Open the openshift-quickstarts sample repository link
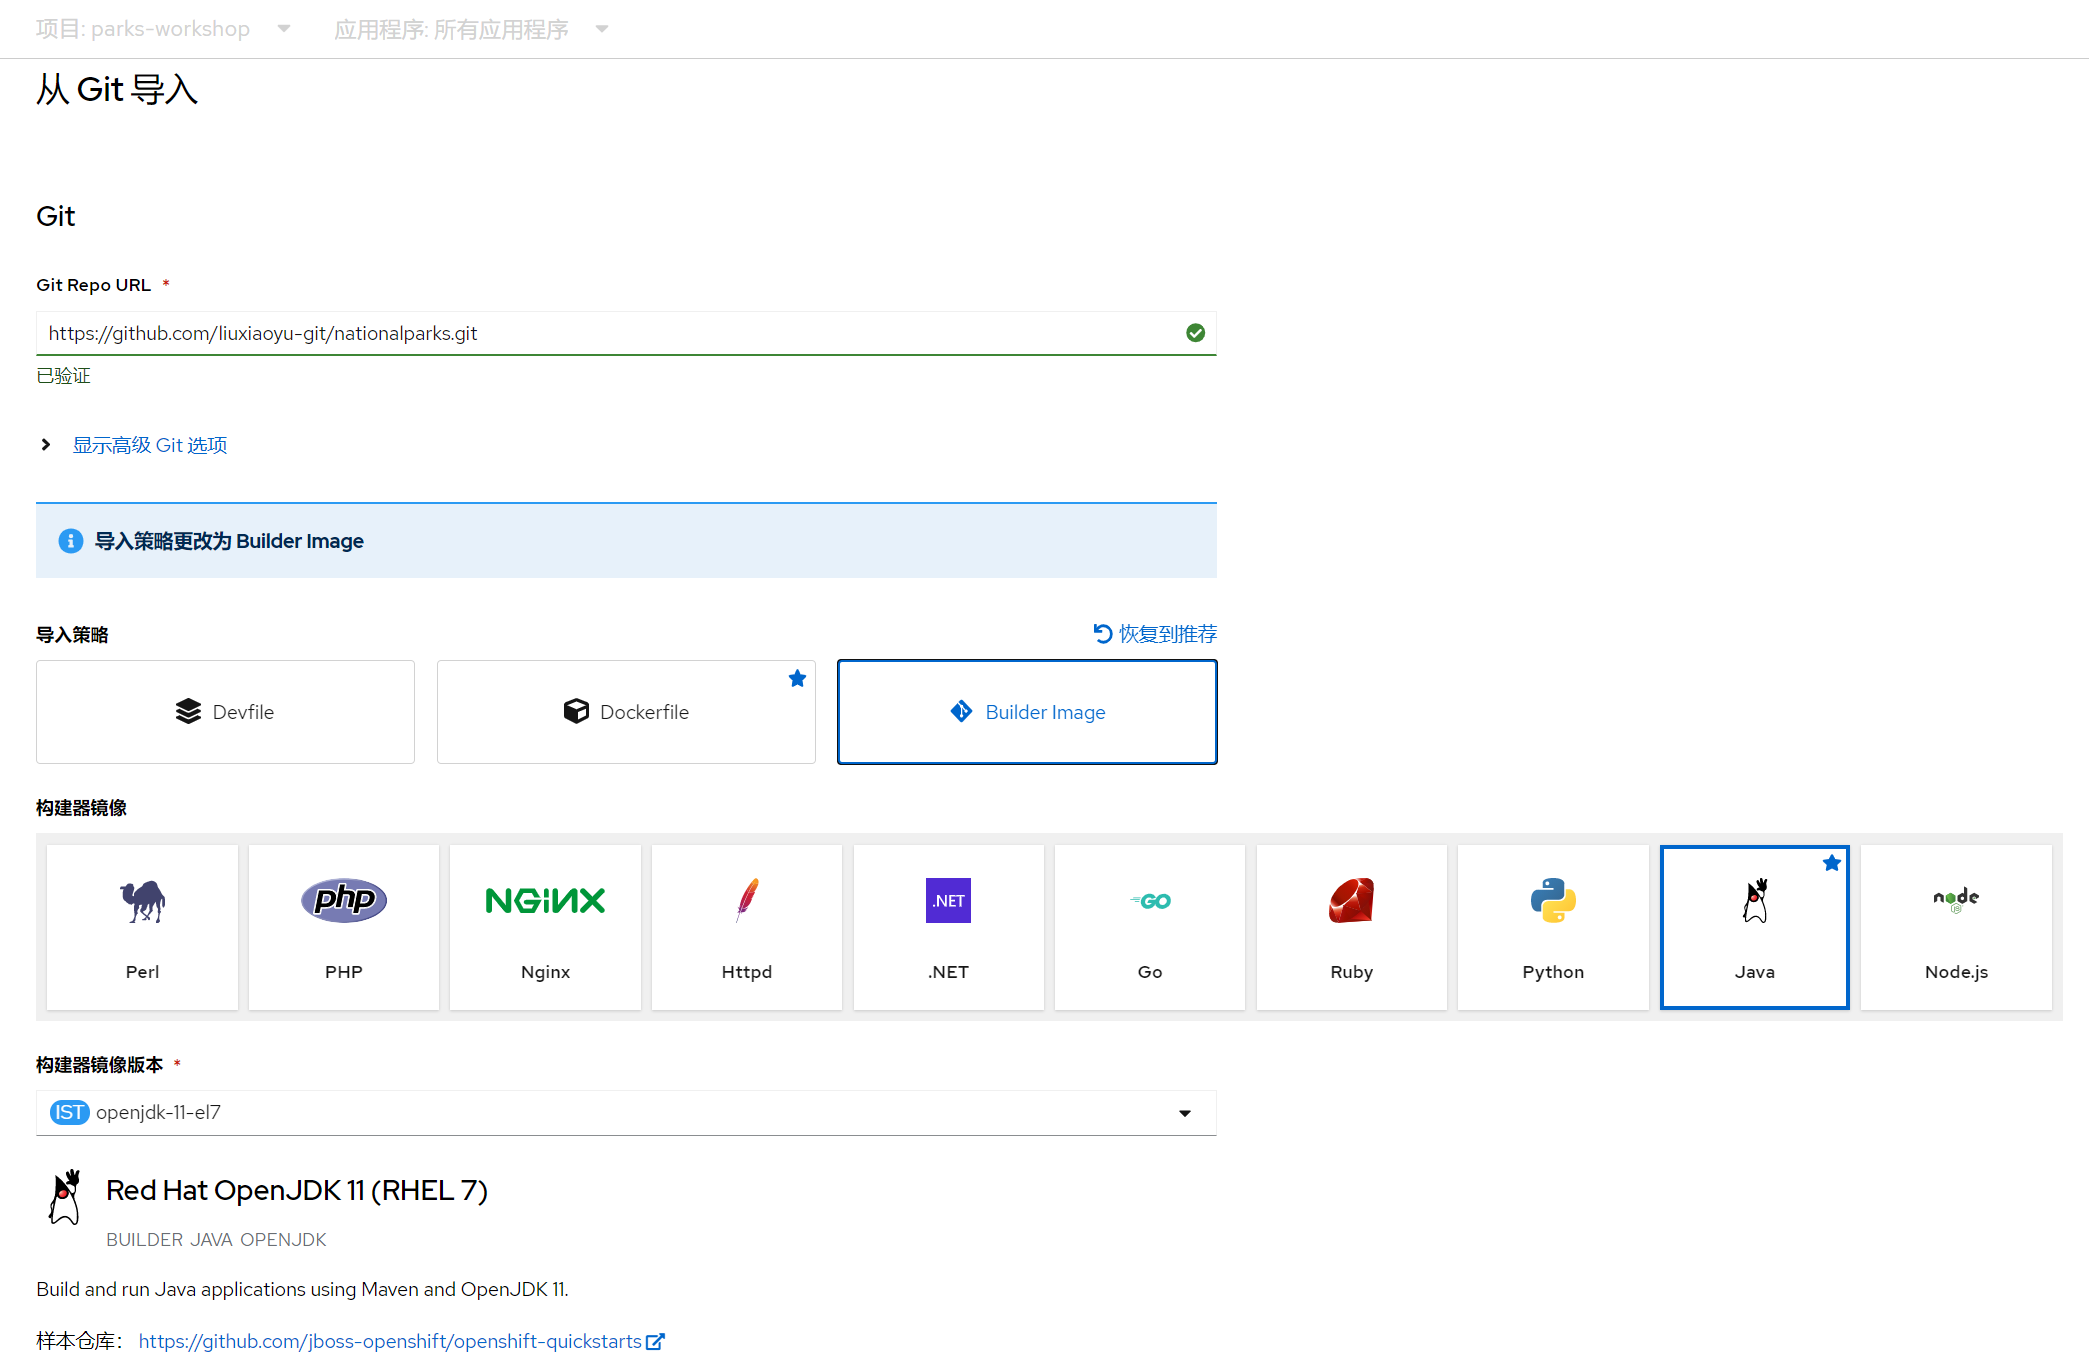This screenshot has width=2089, height=1363. [391, 1341]
